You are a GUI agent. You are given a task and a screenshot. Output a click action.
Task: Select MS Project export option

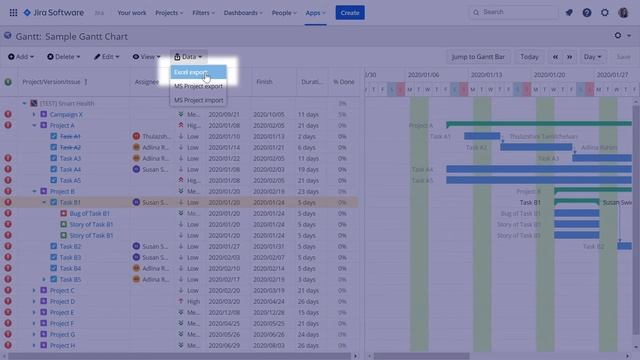(198, 86)
